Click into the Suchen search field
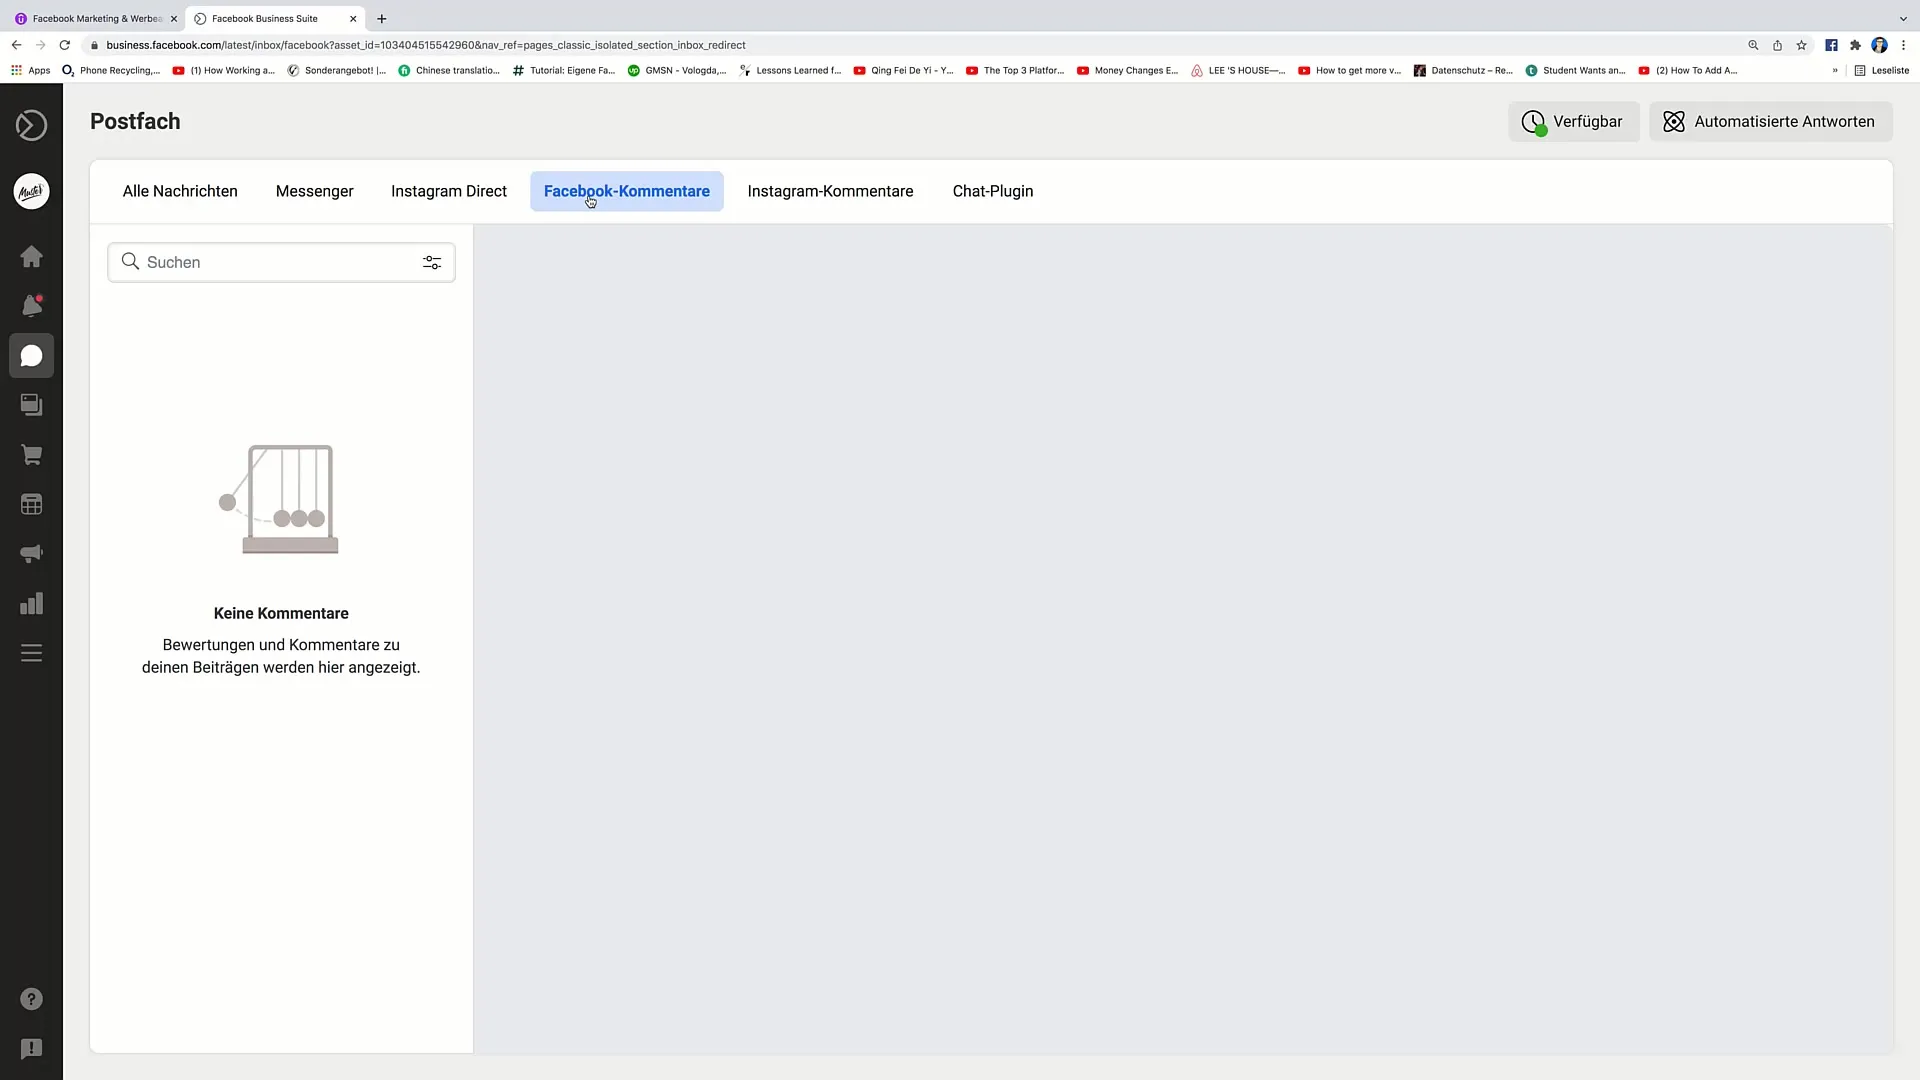Viewport: 1920px width, 1080px height. [x=281, y=262]
